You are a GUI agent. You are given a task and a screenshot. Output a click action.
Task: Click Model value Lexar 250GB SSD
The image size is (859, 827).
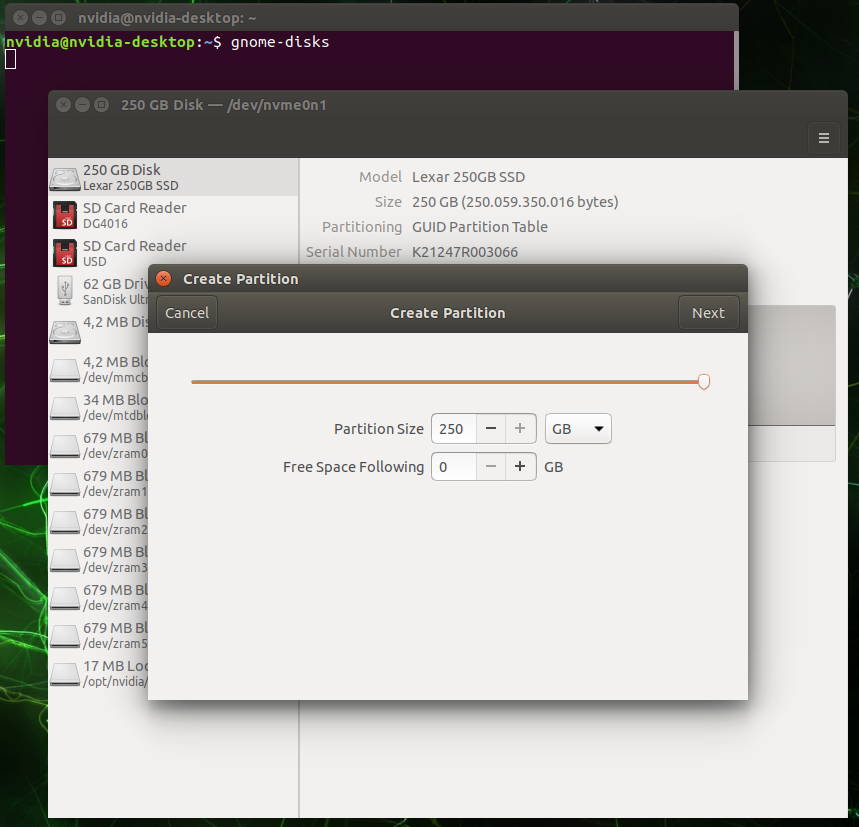(468, 177)
